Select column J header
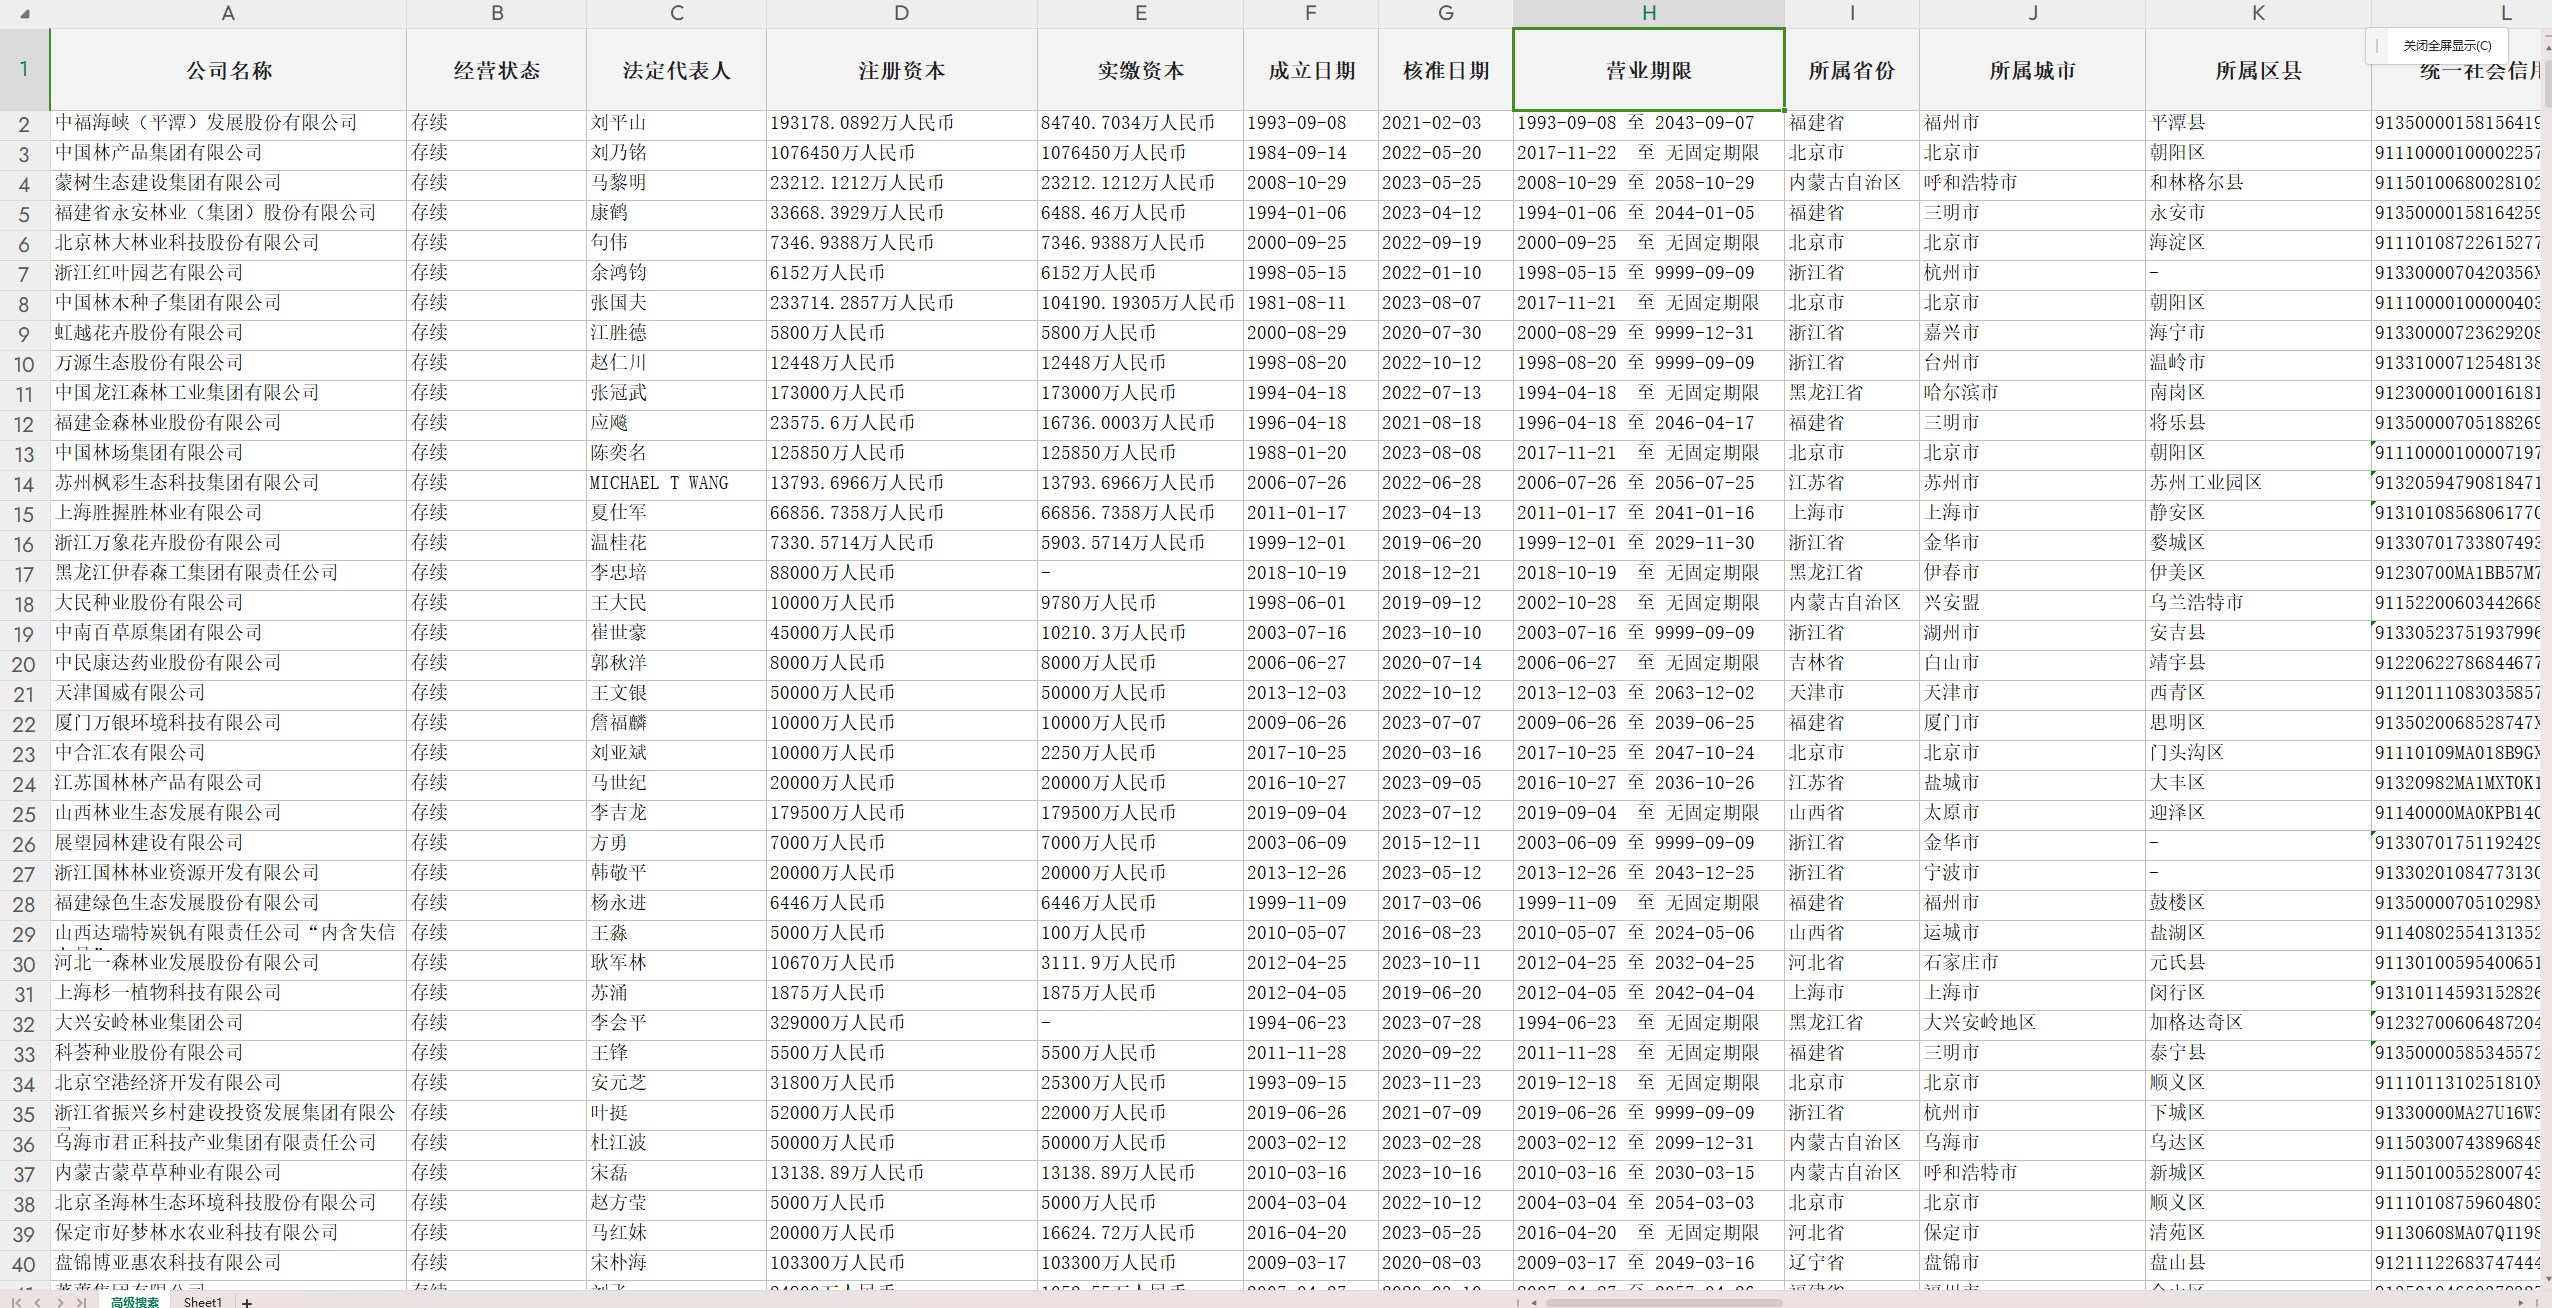Image resolution: width=2552 pixels, height=1308 pixels. click(x=2033, y=14)
